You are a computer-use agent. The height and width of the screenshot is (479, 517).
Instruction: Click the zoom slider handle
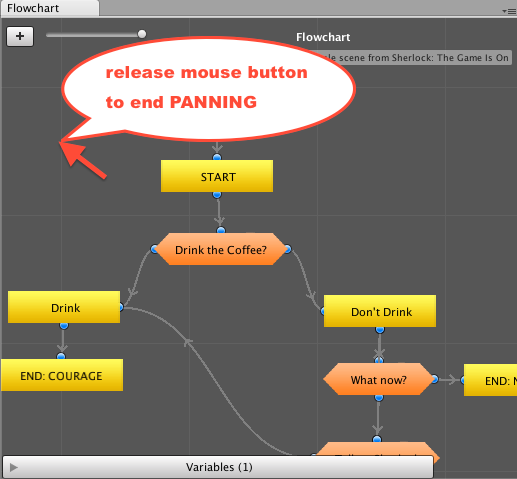pos(142,34)
